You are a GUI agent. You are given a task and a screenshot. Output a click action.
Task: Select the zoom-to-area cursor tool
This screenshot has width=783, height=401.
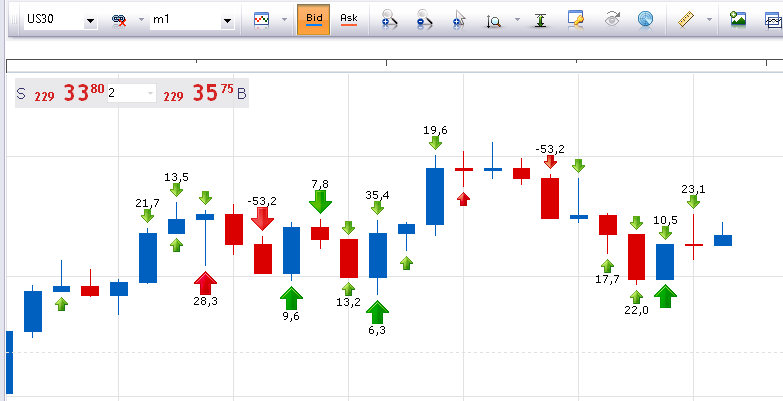tap(458, 19)
